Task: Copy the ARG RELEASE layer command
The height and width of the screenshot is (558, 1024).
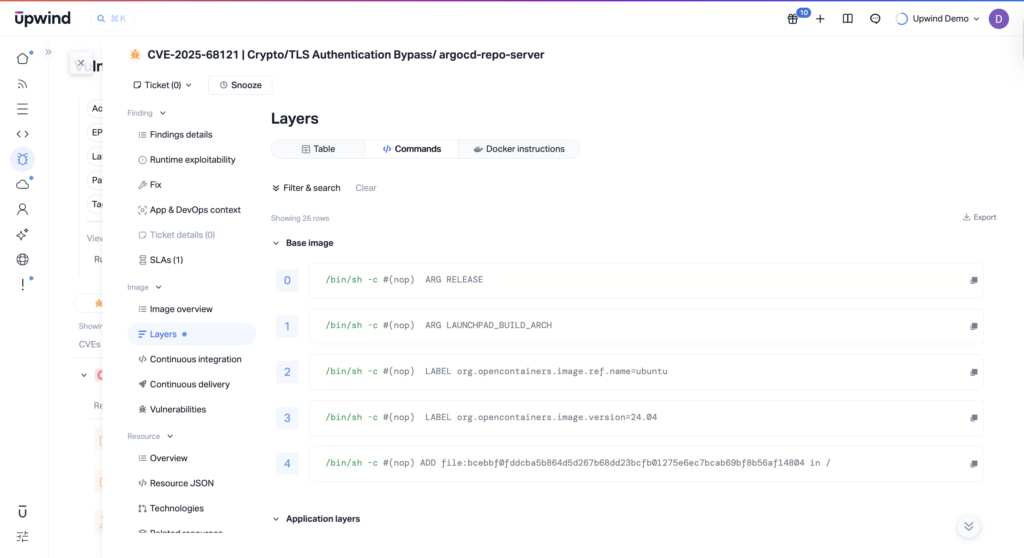Action: (973, 281)
